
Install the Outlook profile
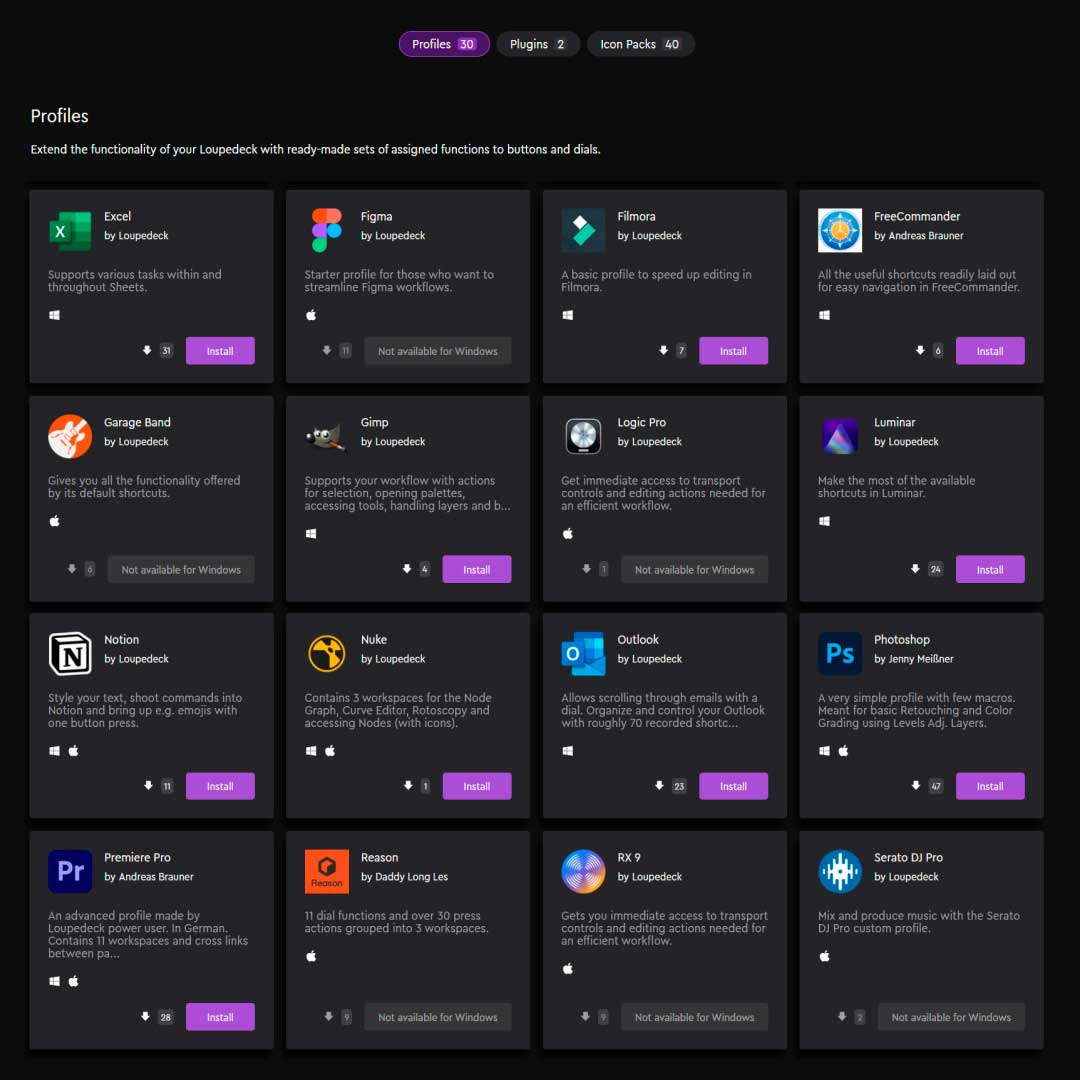pyautogui.click(x=734, y=786)
